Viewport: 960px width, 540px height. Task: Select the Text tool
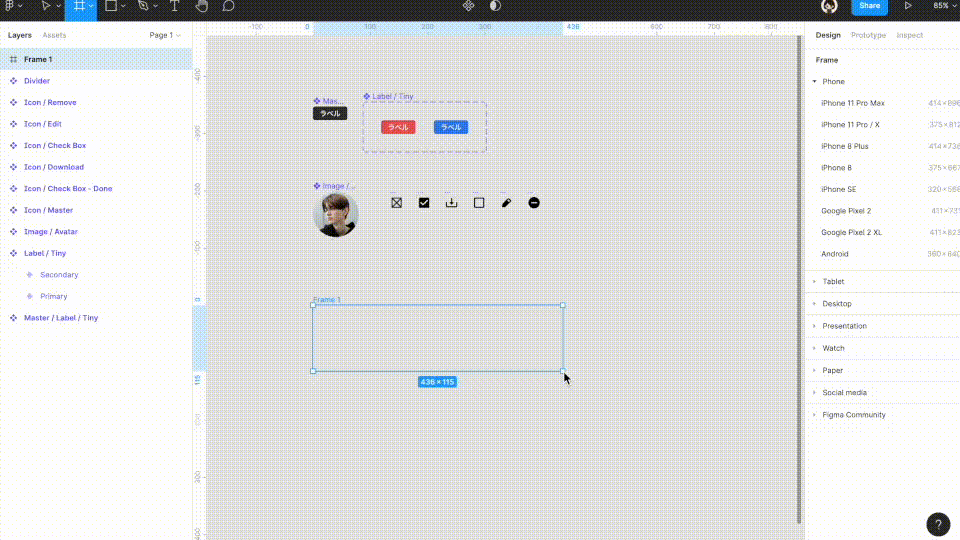[x=175, y=6]
